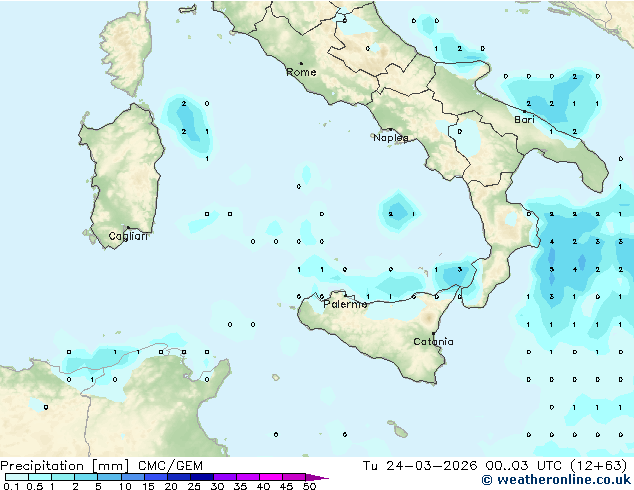This screenshot has width=634, height=490.
Task: Pick the legend swatch between 2 and 5
Action: [86, 477]
